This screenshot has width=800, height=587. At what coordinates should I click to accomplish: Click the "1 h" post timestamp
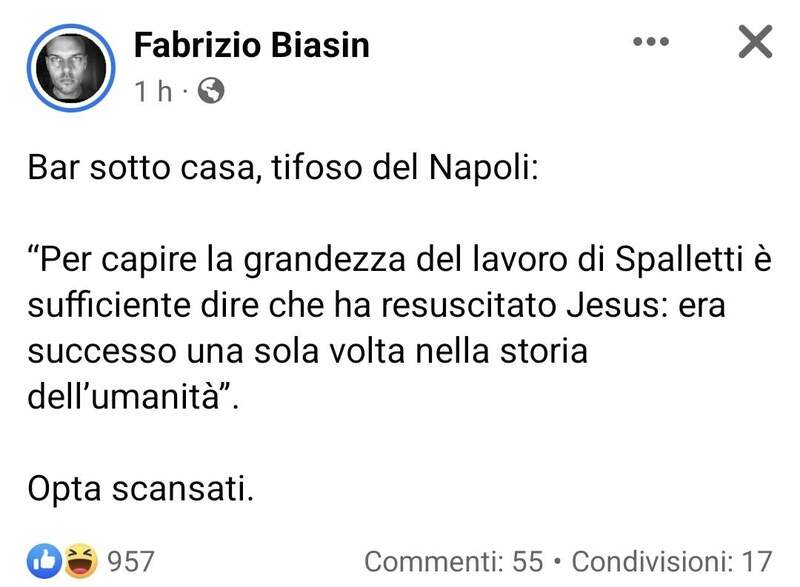pos(153,92)
